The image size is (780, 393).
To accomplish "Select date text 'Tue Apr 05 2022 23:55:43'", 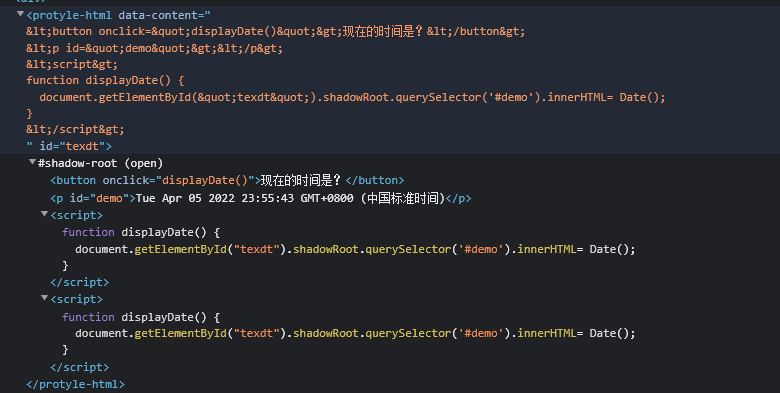I will 215,198.
